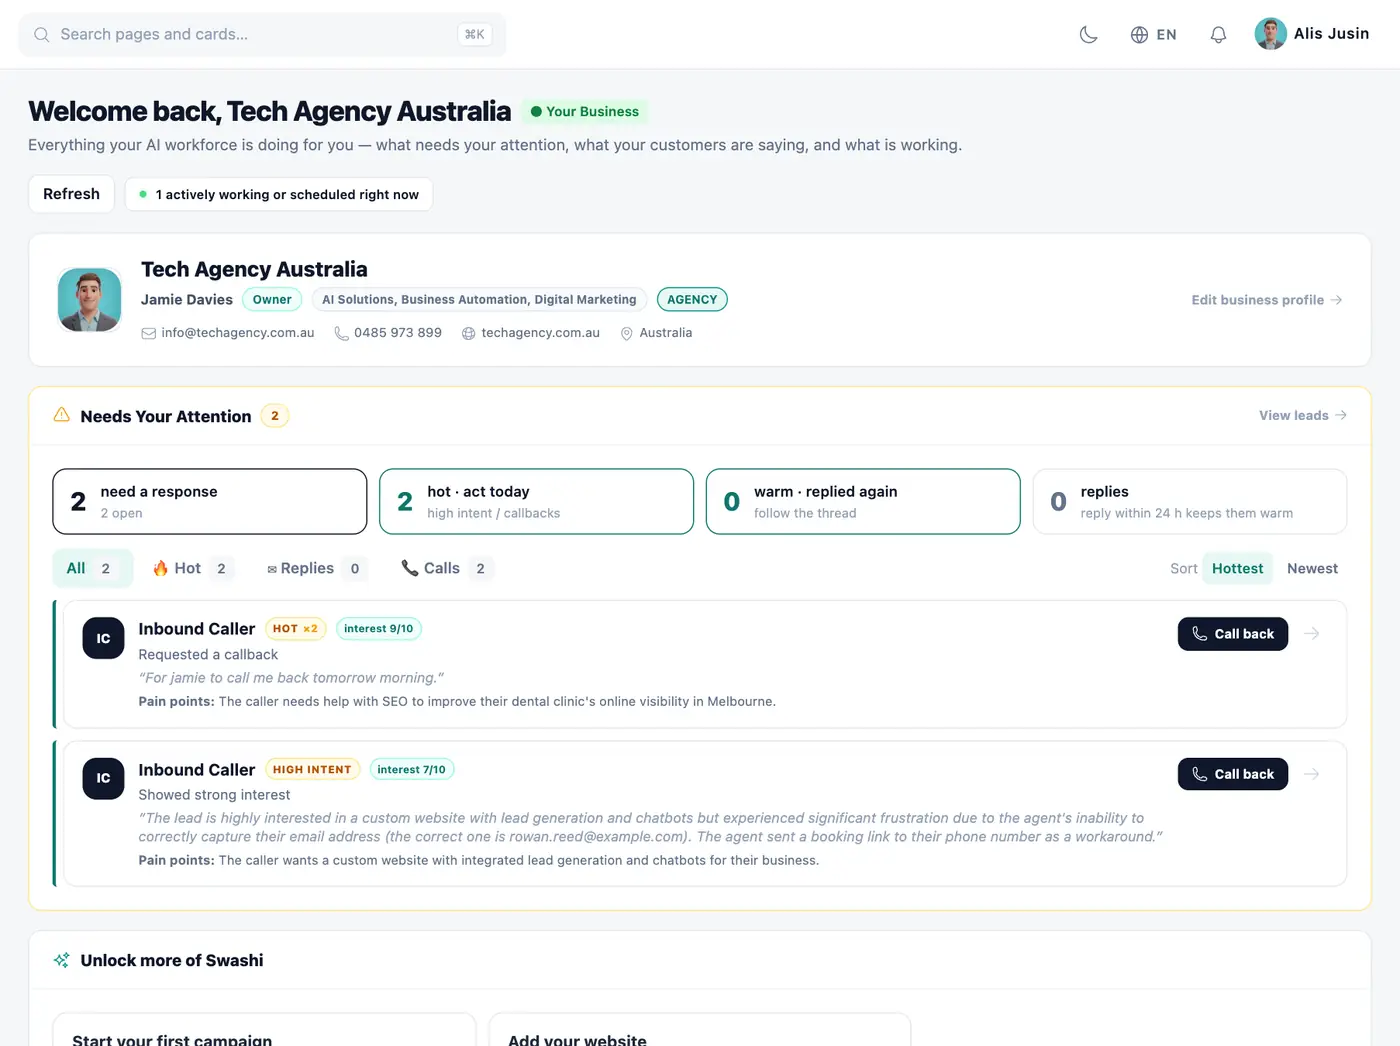Viewport: 1400px width, 1046px height.
Task: Open the notifications bell
Action: [1218, 35]
